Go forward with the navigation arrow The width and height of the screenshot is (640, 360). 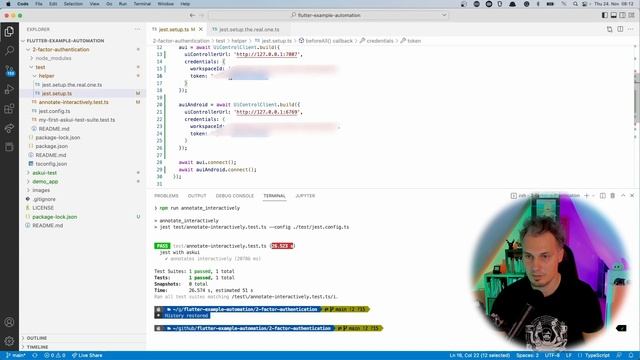[202, 15]
